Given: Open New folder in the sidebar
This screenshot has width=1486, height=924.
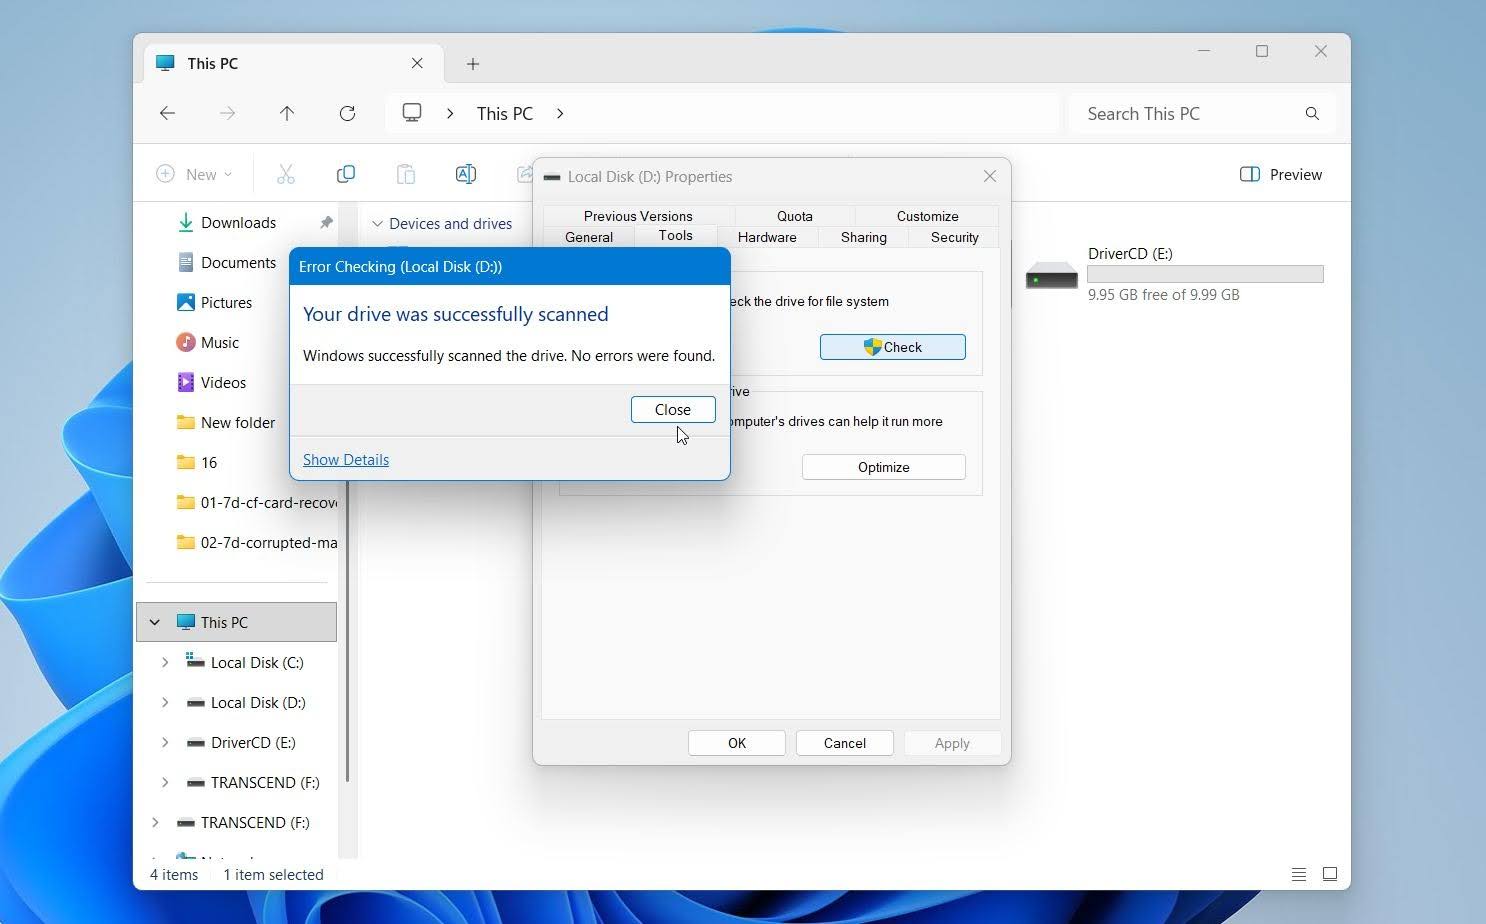Looking at the screenshot, I should click(x=238, y=423).
